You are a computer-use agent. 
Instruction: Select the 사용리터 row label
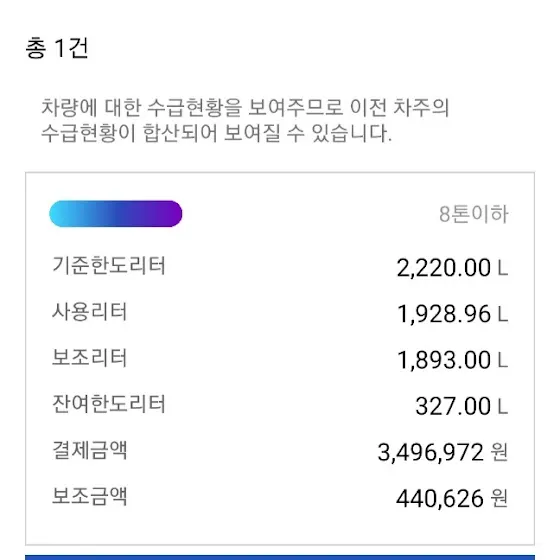tap(90, 311)
